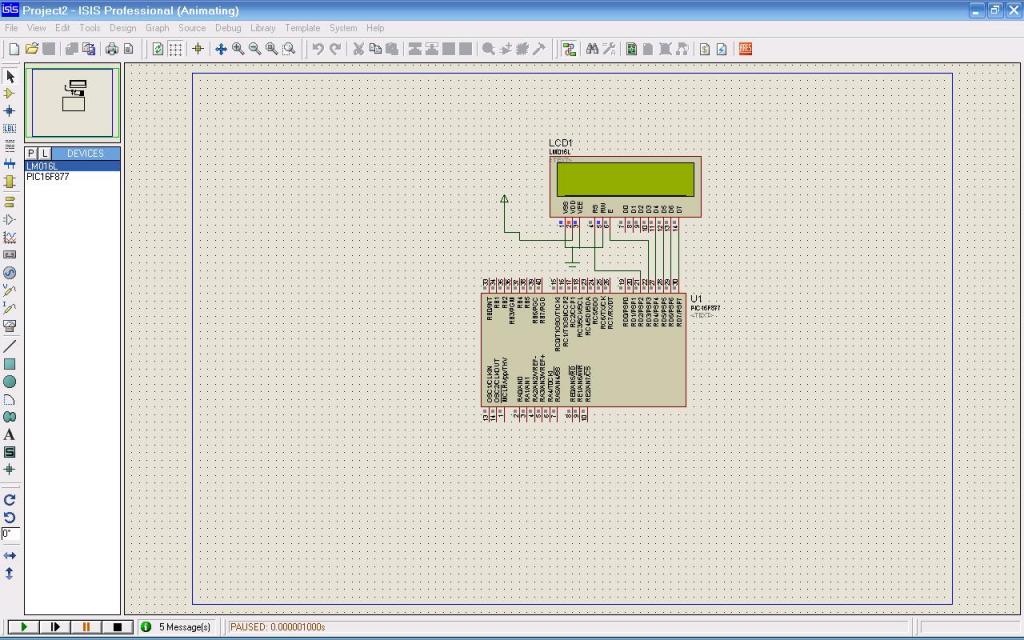The height and width of the screenshot is (640, 1024).
Task: Select the Selection Mode arrow tool
Action: 10,76
